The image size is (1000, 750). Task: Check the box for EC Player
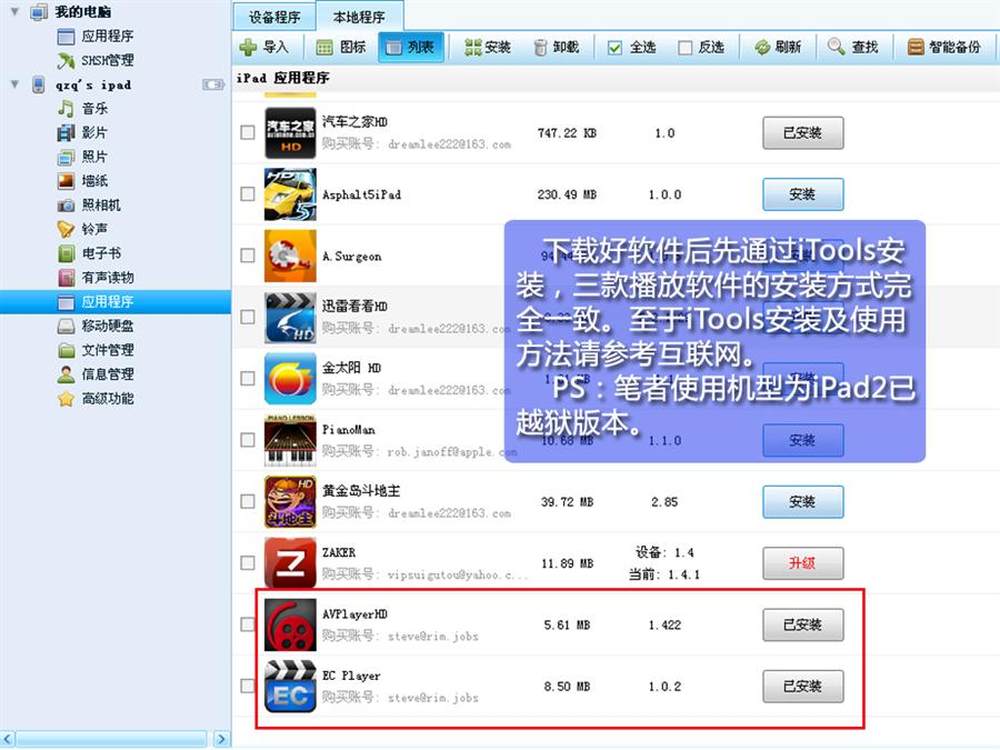247,686
